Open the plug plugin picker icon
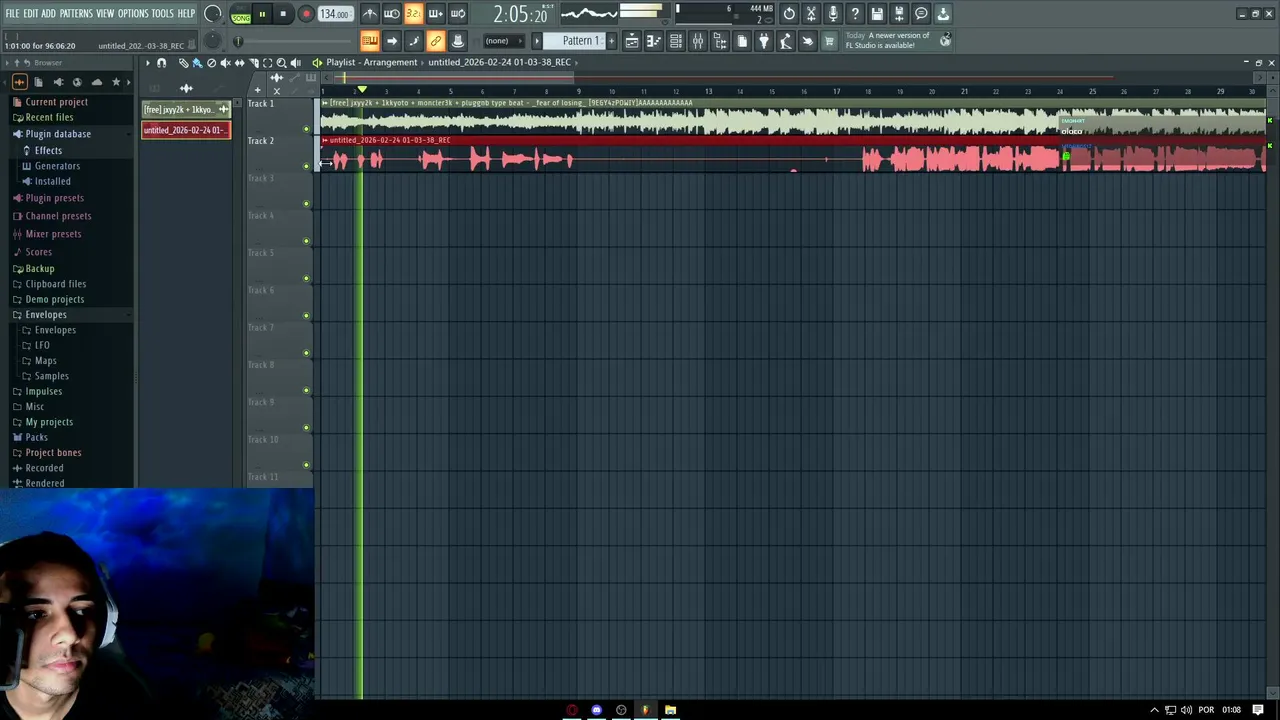Screen dimensions: 1280x720 764,41
